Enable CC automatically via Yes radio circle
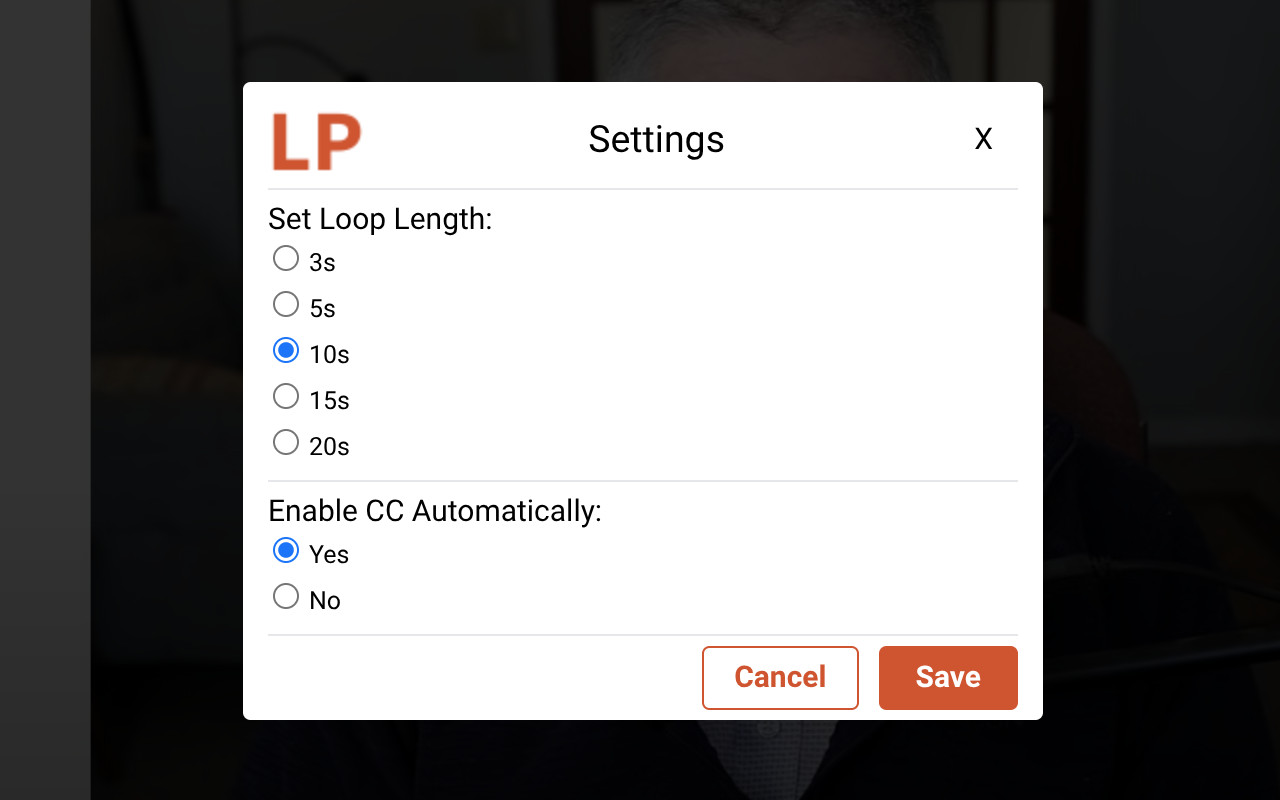This screenshot has height=800, width=1280. (x=286, y=550)
